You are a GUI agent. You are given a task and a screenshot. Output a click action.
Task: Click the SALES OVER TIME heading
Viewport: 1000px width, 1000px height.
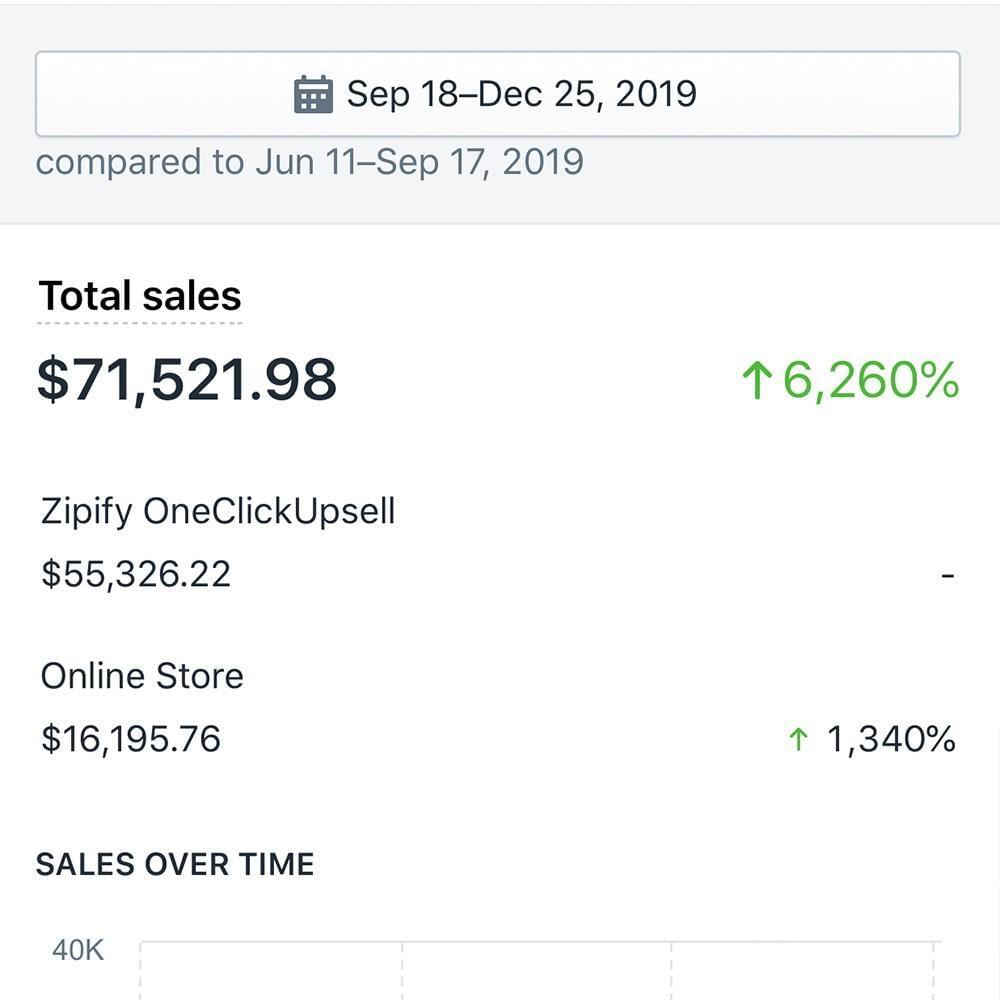175,864
